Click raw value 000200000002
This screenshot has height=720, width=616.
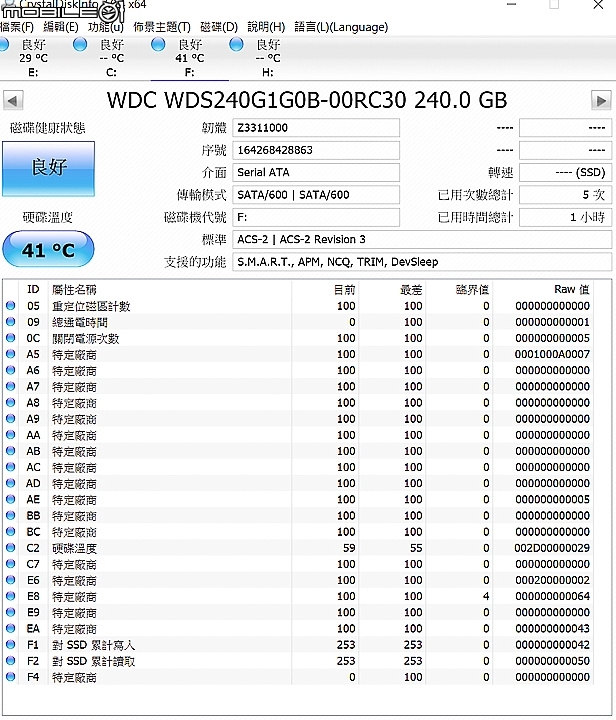[x=552, y=580]
